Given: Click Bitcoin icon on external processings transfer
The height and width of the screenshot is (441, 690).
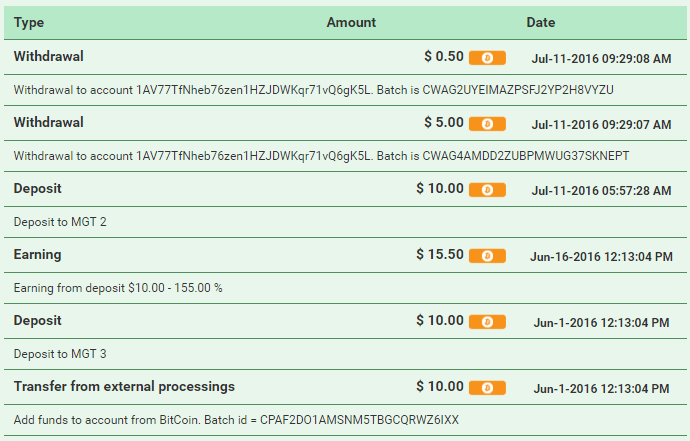Looking at the screenshot, I should (487, 388).
